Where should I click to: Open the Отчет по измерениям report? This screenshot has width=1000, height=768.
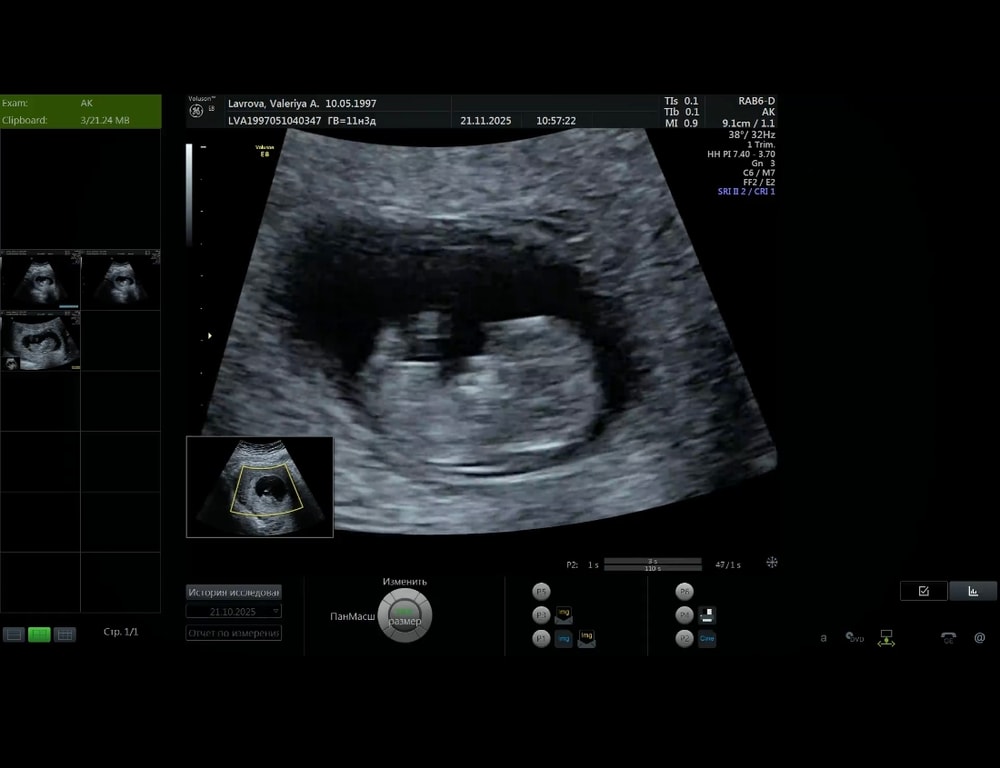click(x=233, y=633)
